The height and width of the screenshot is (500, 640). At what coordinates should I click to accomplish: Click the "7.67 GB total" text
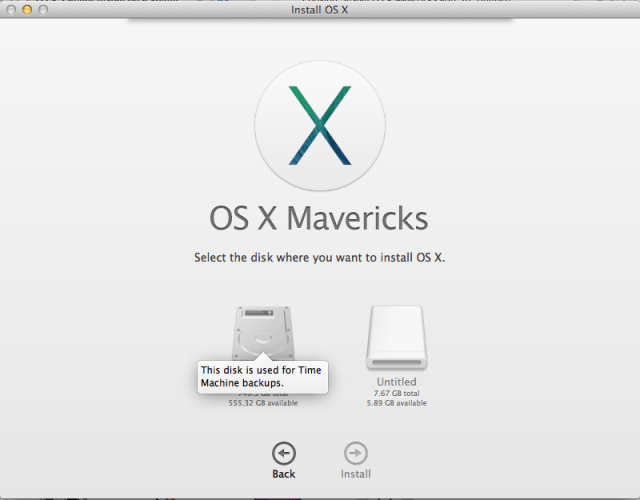396,393
